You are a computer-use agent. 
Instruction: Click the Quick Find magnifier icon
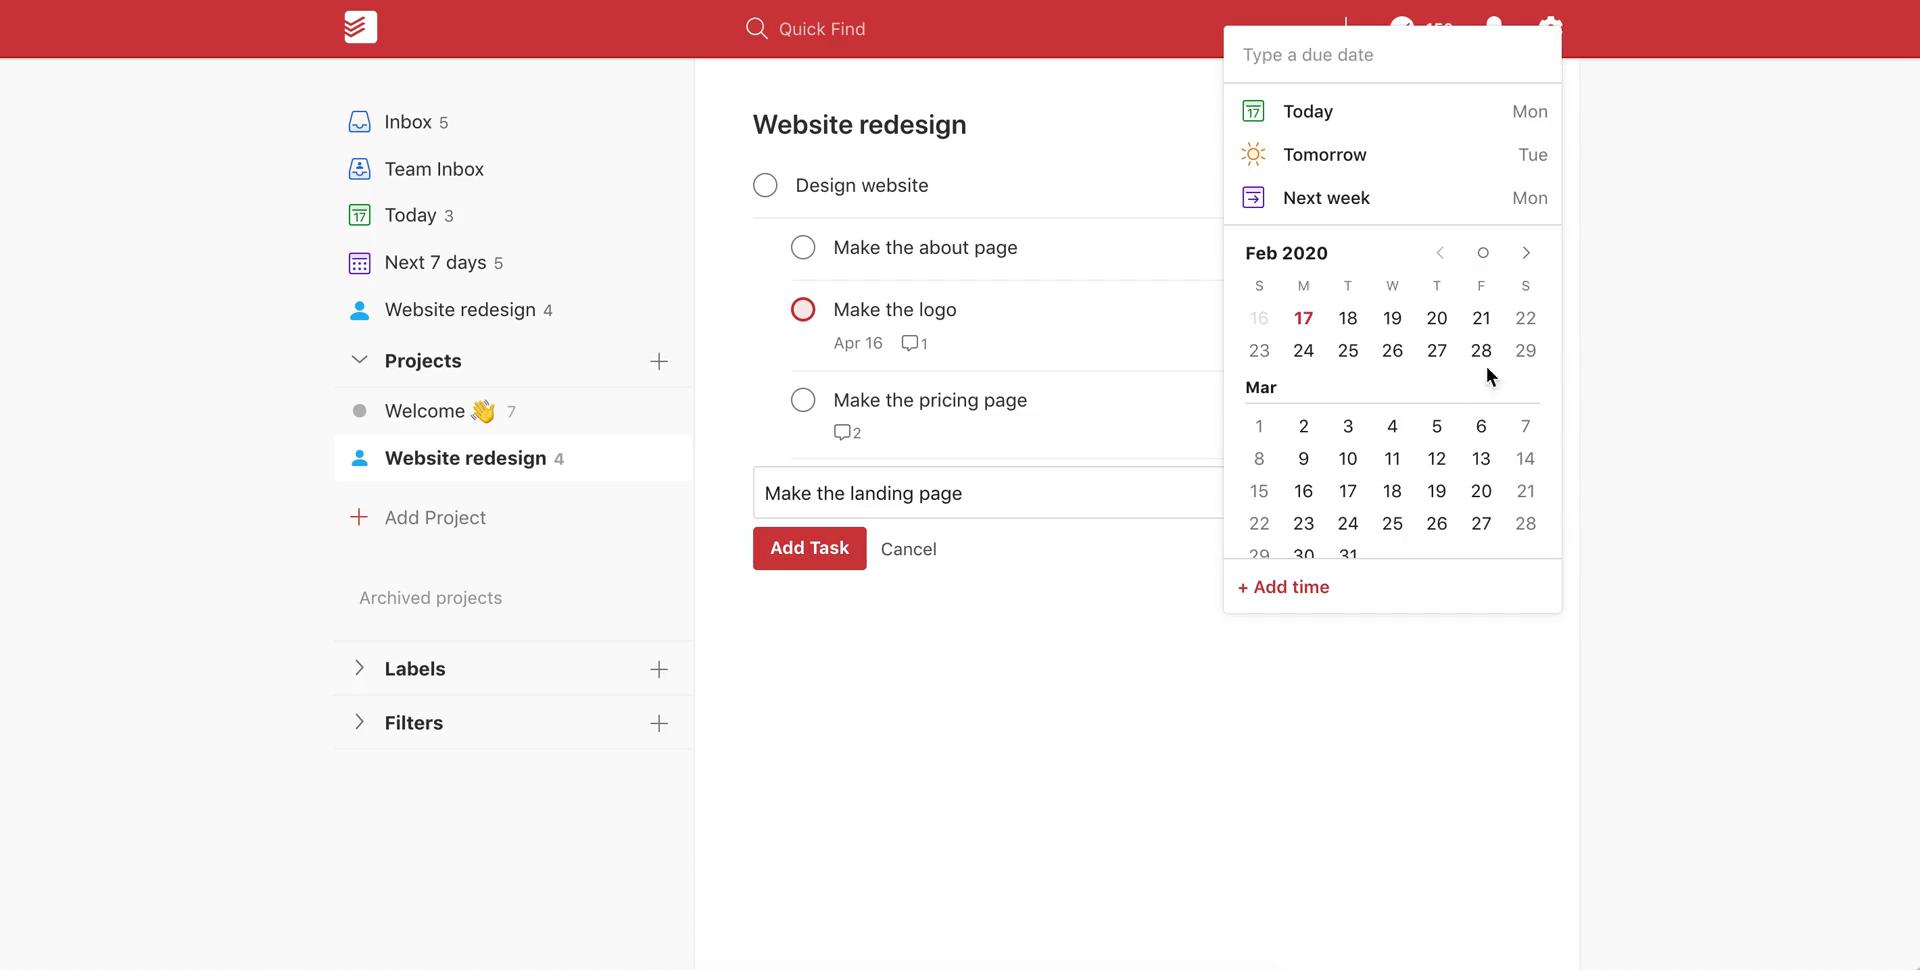click(757, 28)
